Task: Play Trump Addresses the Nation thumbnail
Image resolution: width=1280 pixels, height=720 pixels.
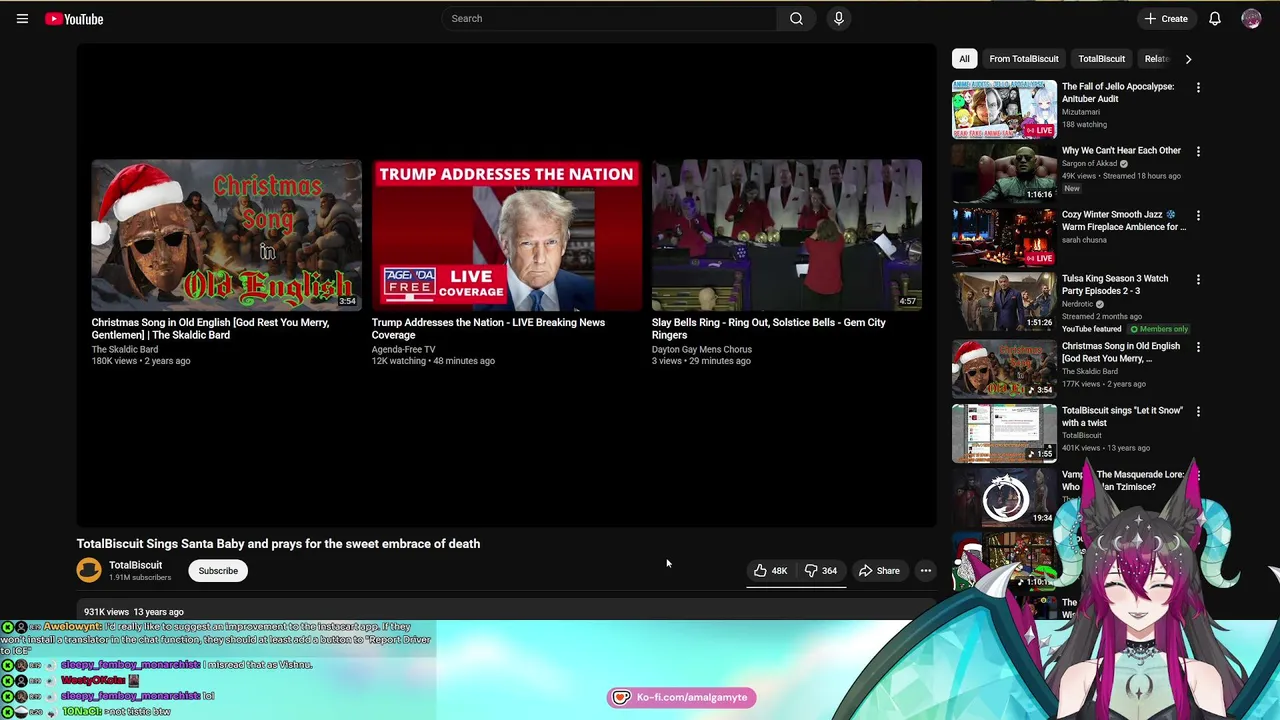Action: coord(506,235)
